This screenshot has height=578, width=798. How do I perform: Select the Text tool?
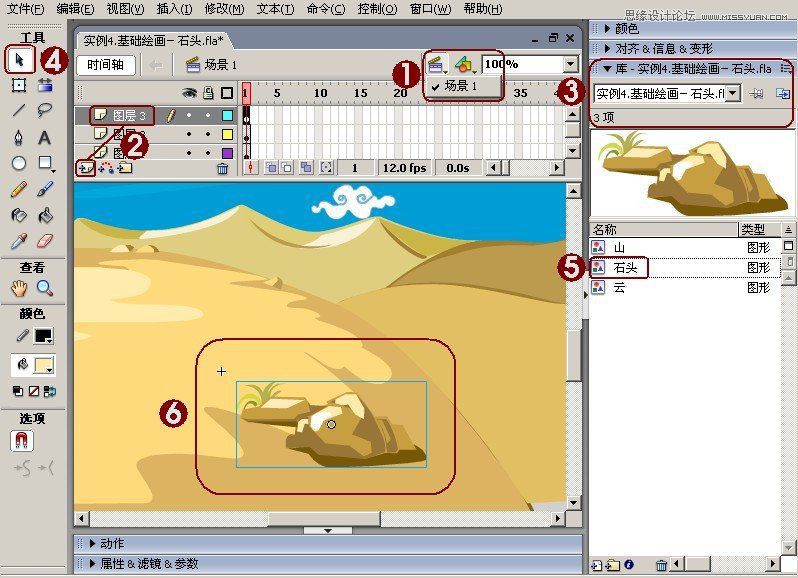point(45,137)
